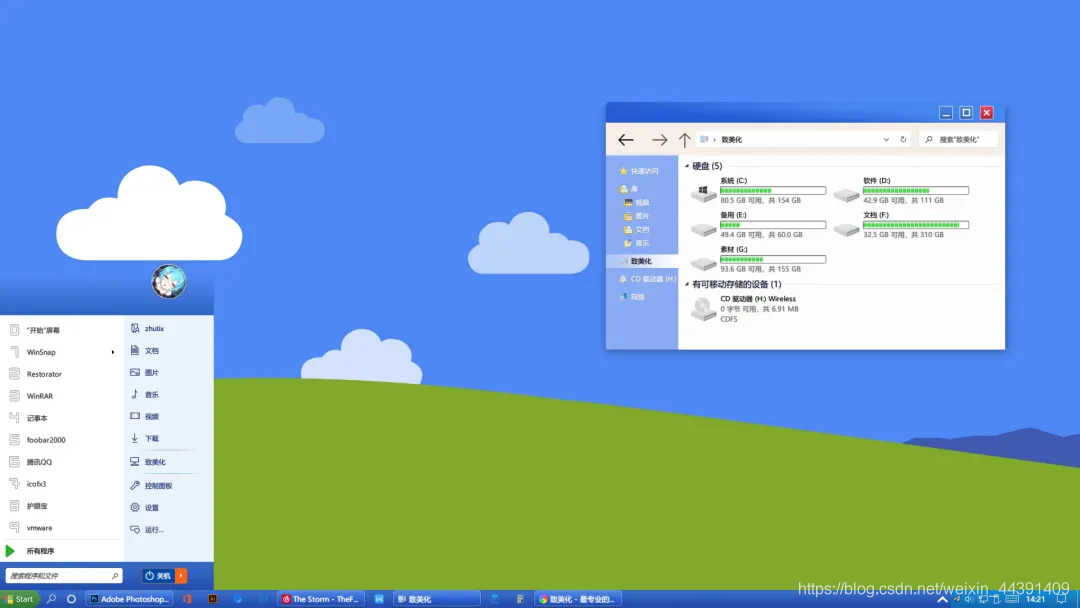The image size is (1080, 608).
Task: Select 致美化 in the explorer sidebar
Action: (x=643, y=261)
